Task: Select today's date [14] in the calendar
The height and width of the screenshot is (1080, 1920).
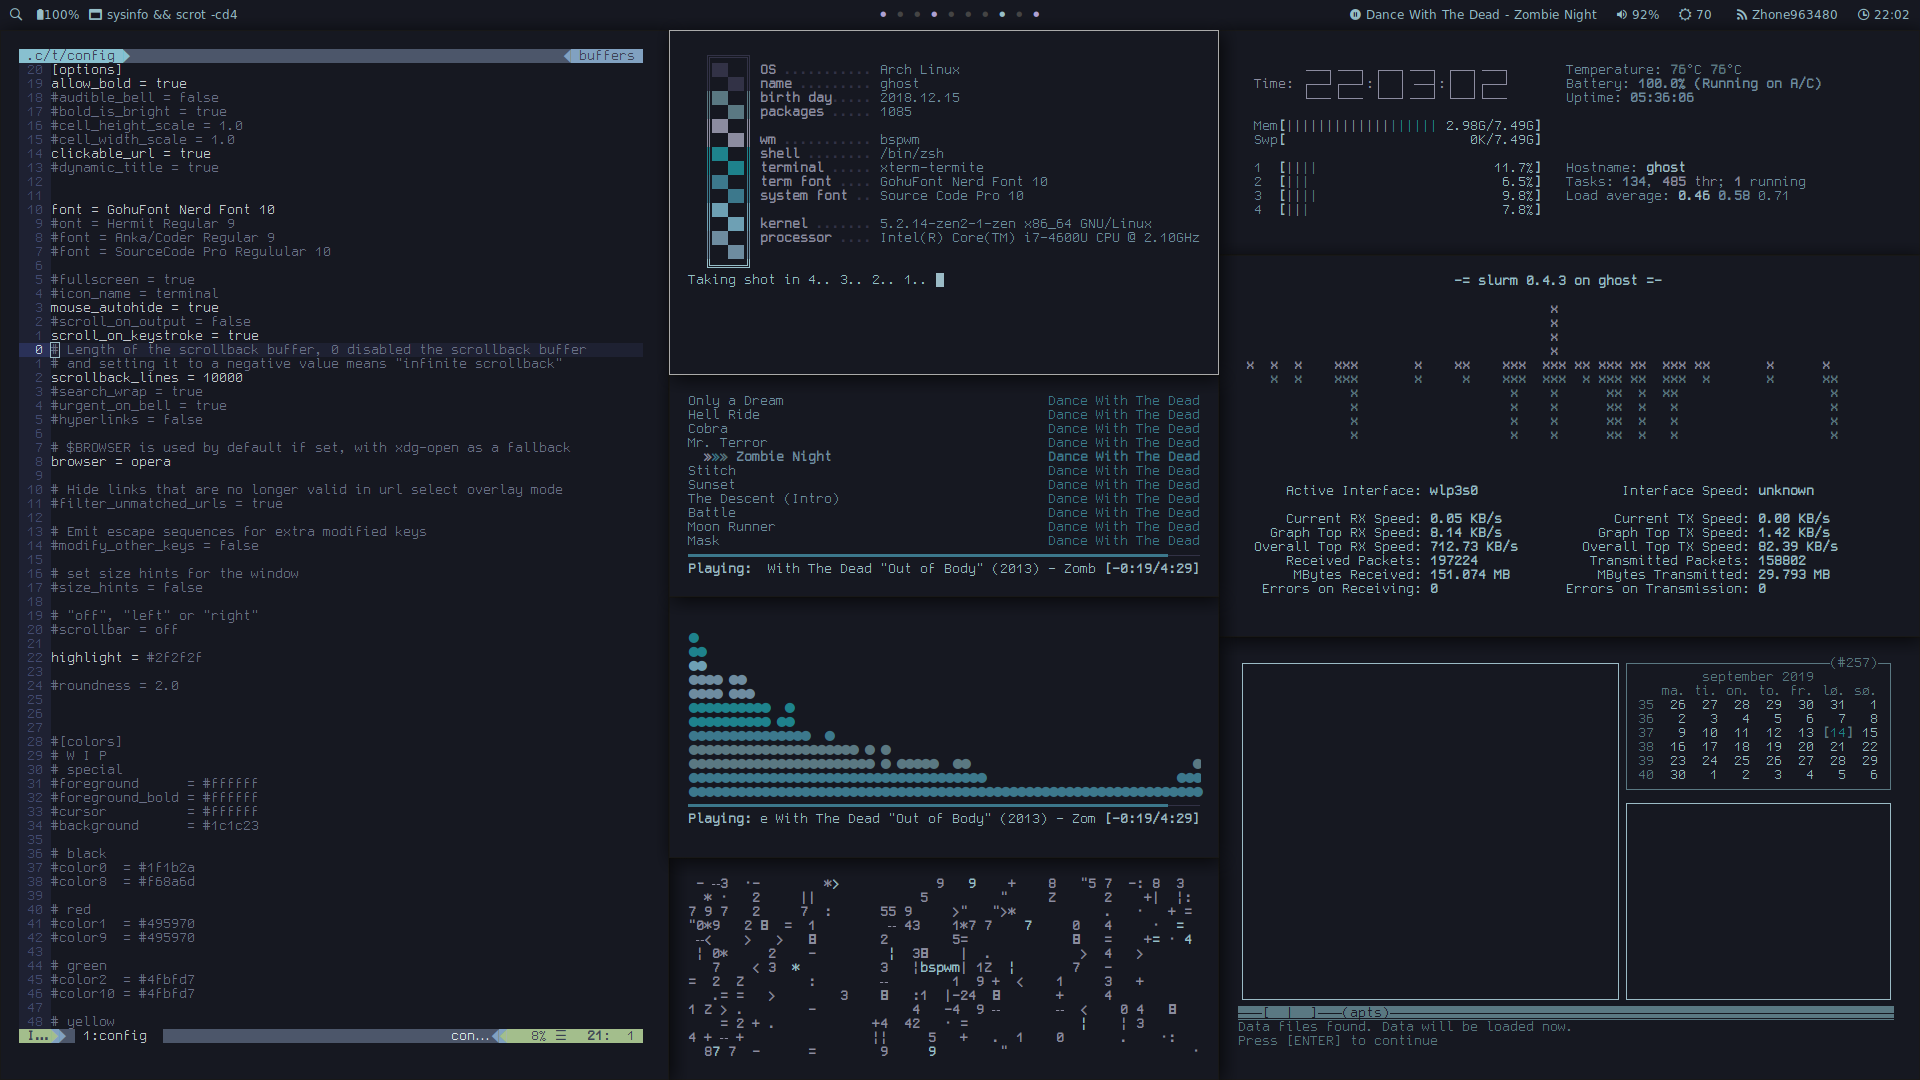Action: 1838,733
